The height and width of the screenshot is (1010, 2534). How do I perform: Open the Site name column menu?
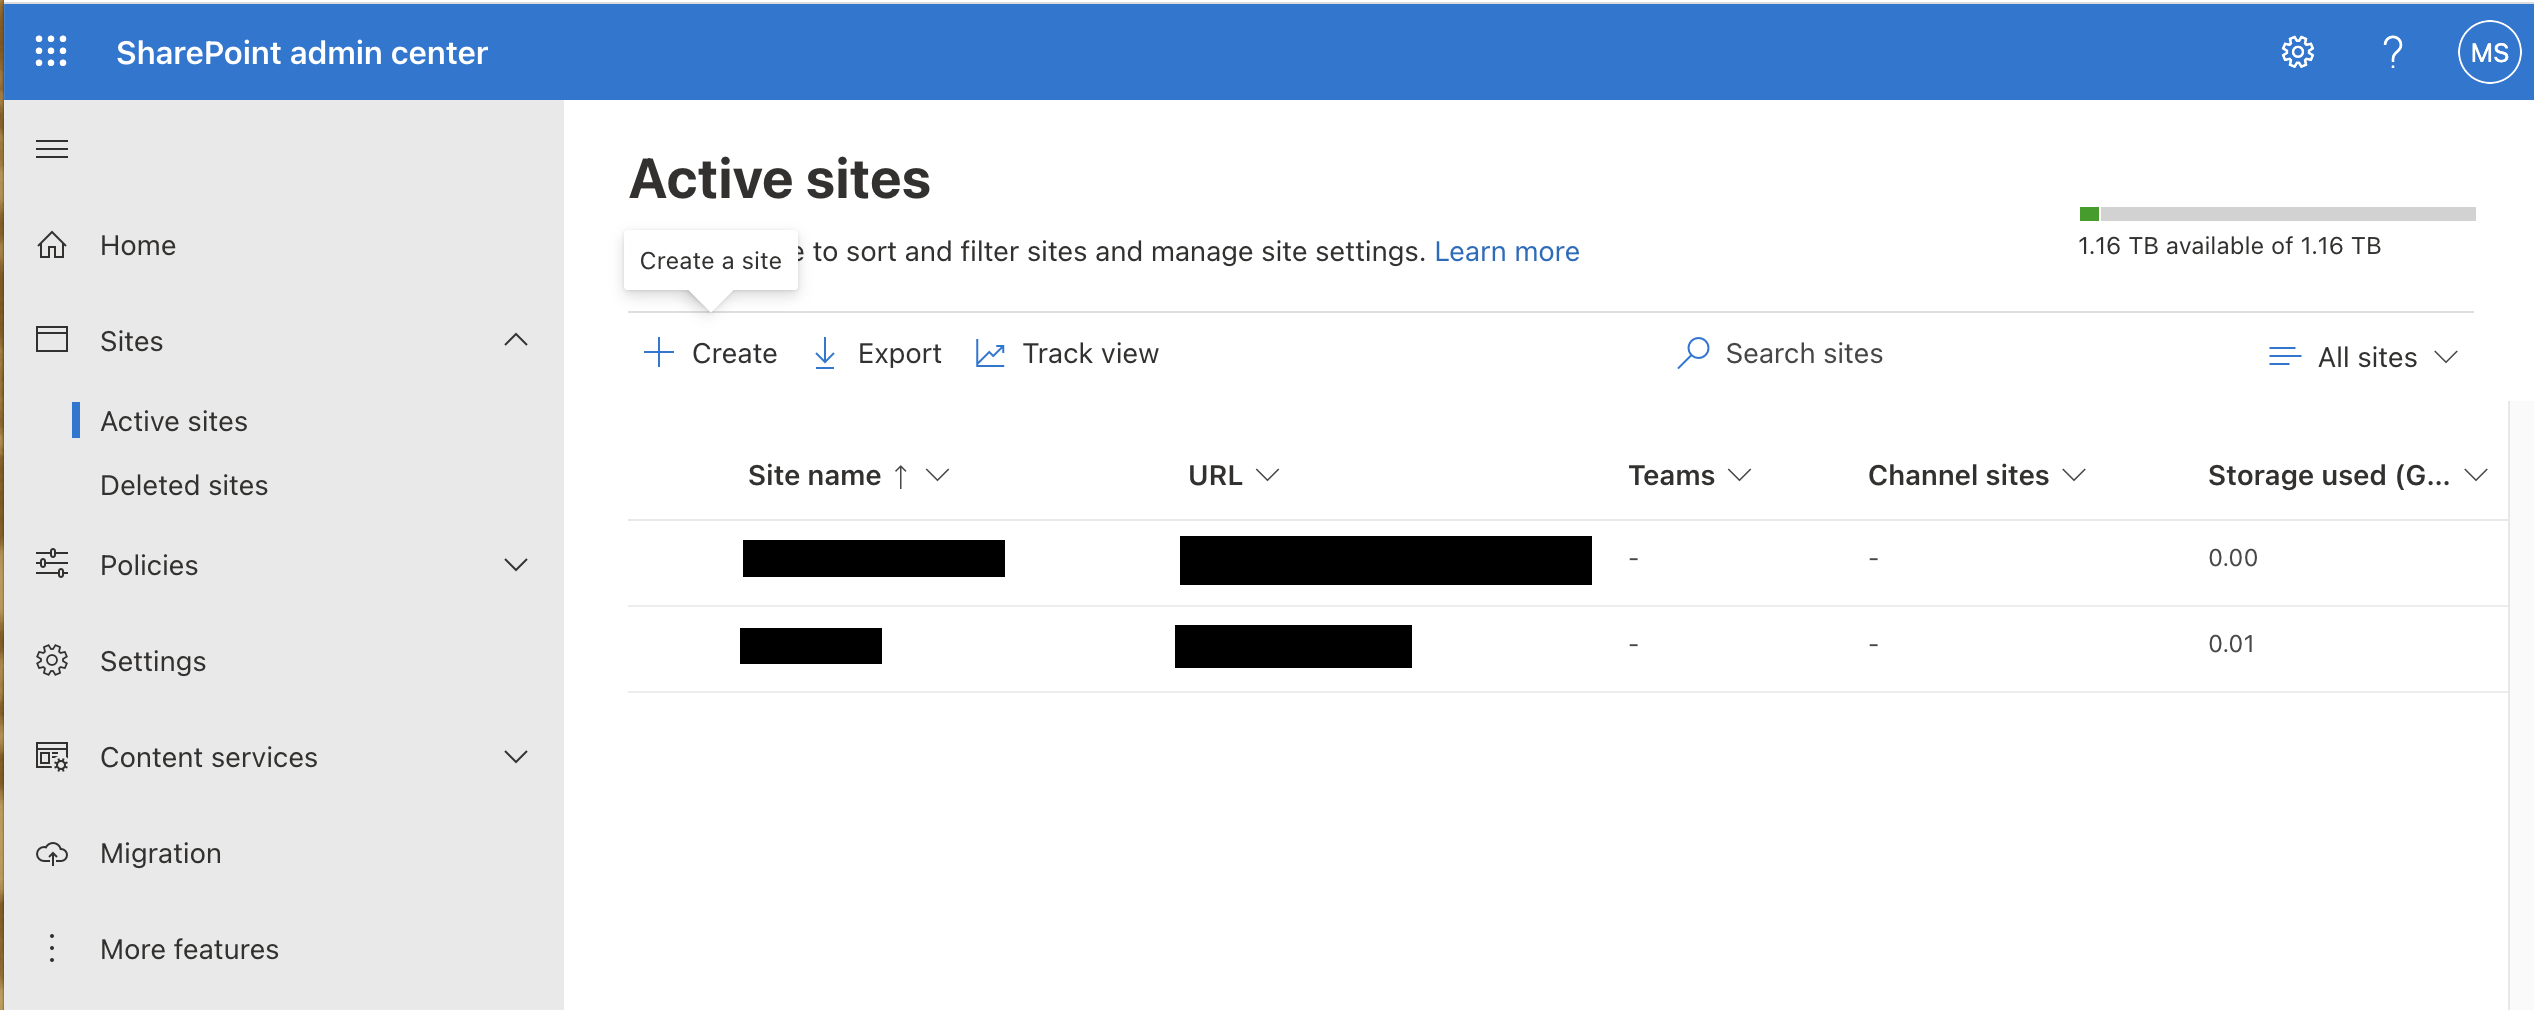(x=937, y=475)
